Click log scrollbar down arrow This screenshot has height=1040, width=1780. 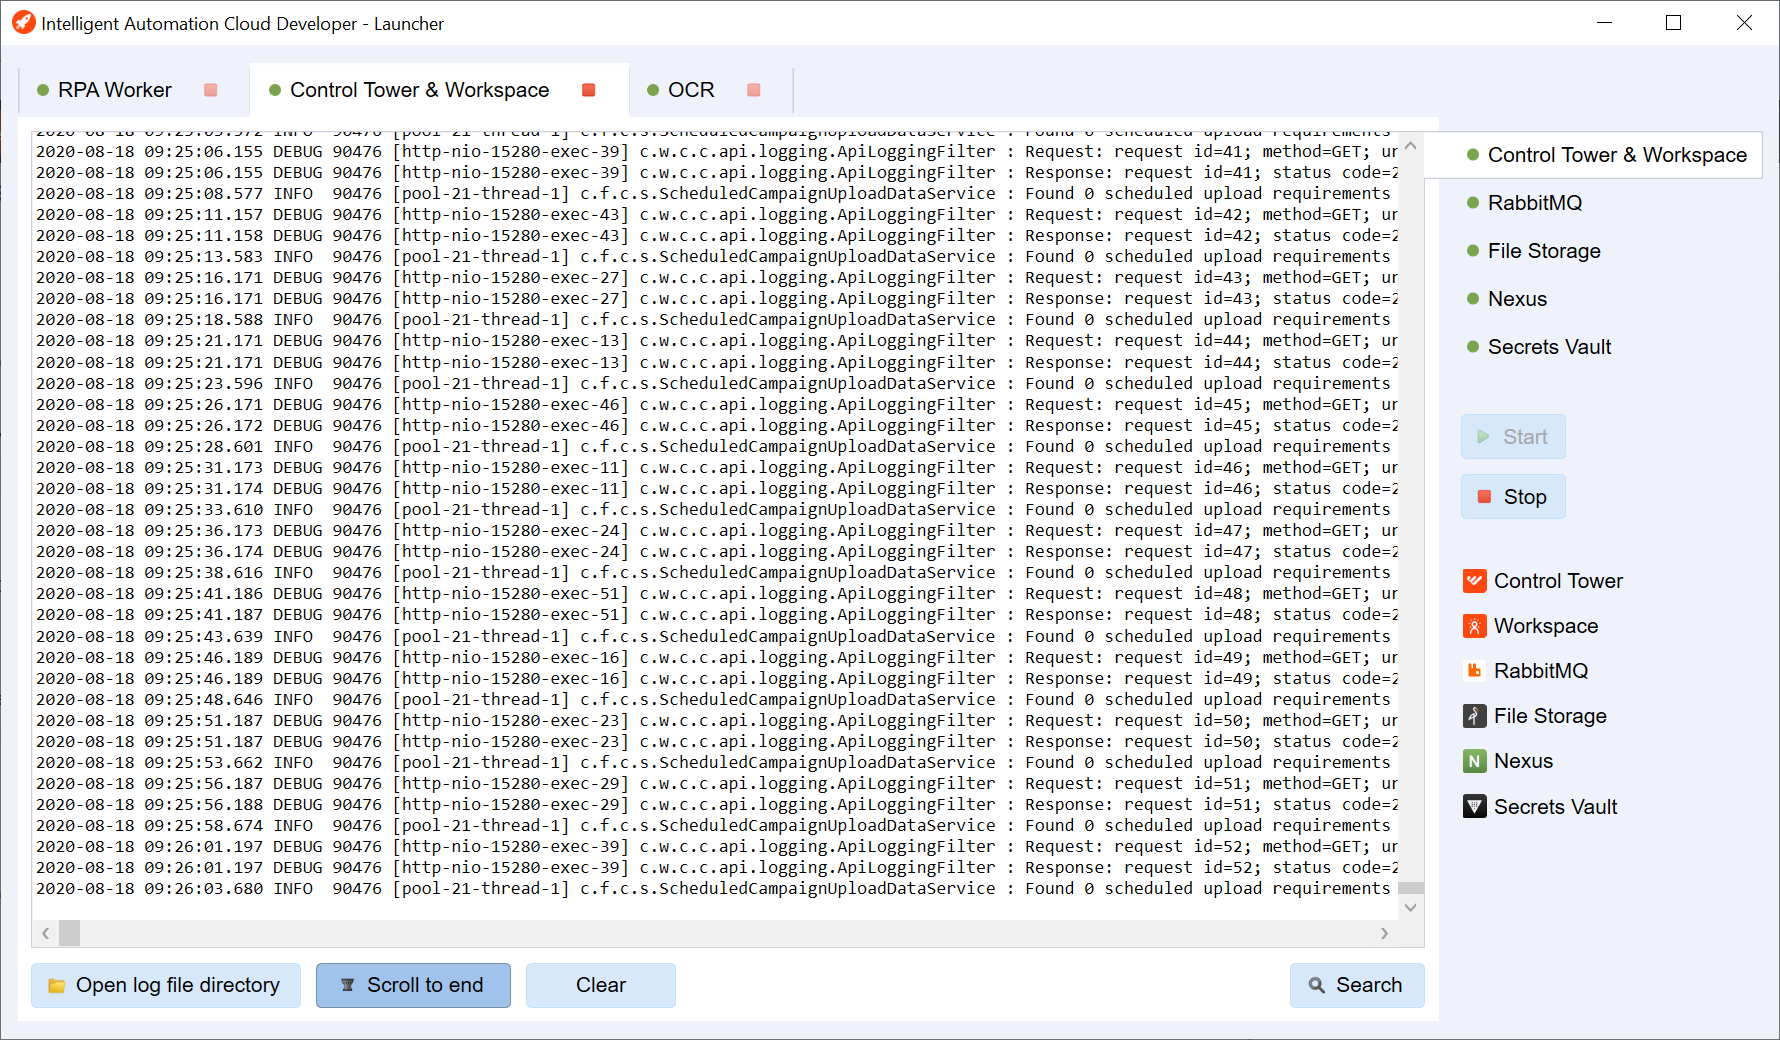(1411, 907)
